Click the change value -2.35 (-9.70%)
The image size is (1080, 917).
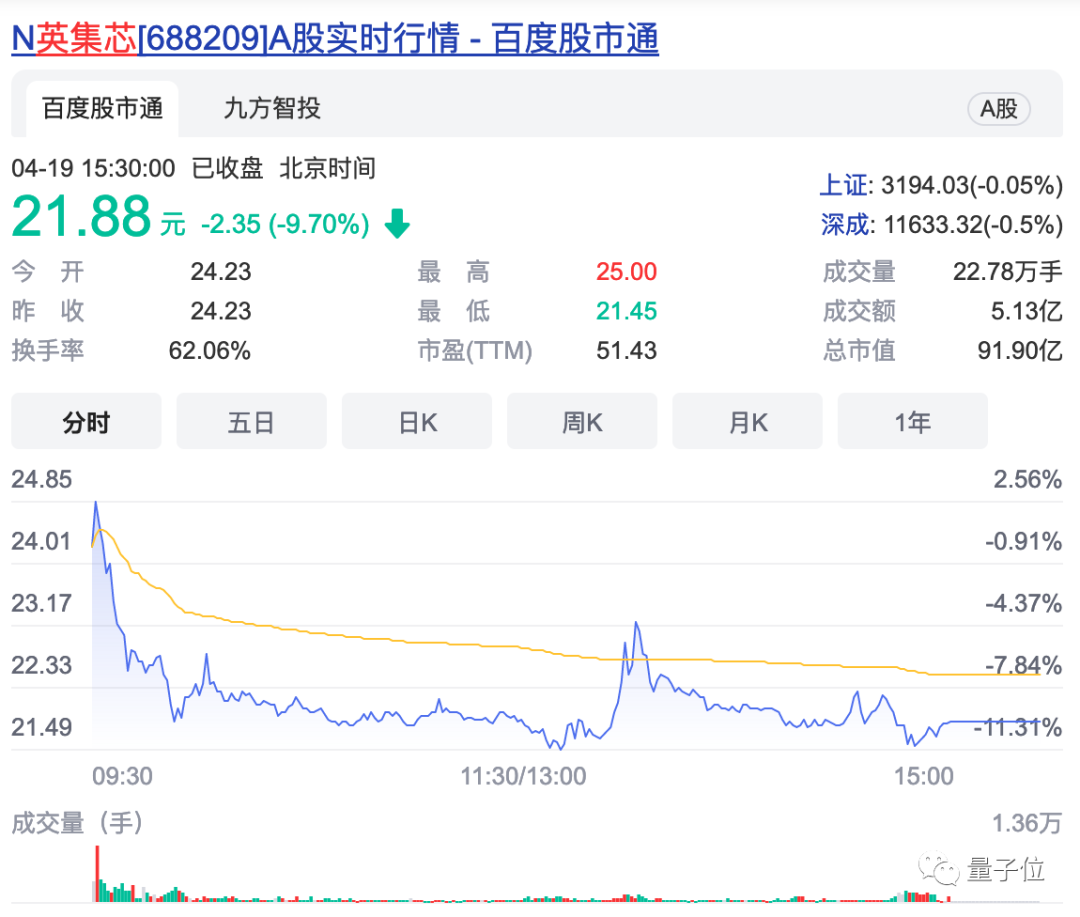(x=285, y=225)
